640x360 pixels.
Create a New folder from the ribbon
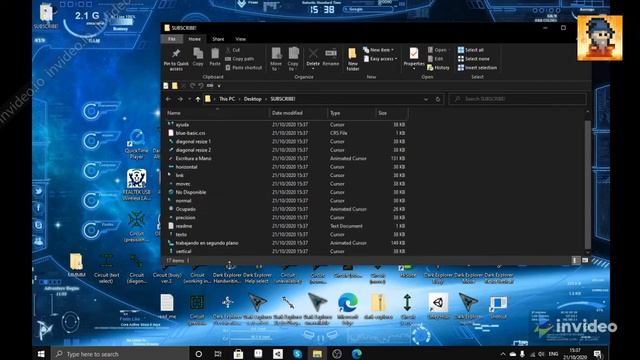click(x=353, y=59)
